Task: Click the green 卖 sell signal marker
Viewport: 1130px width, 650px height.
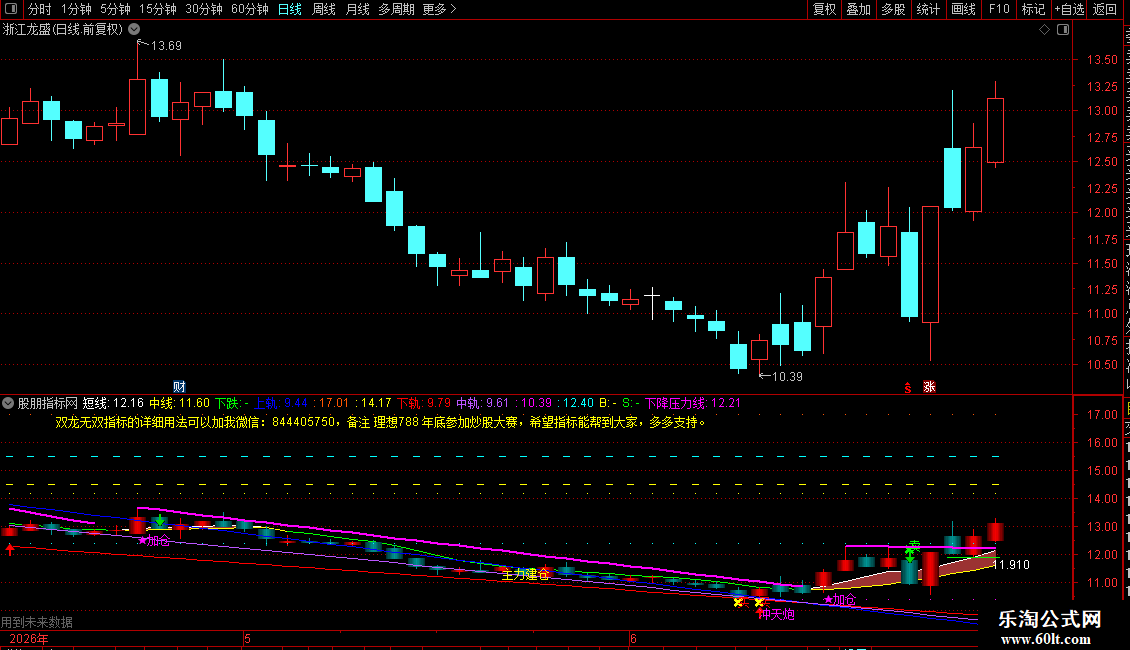Action: [915, 546]
